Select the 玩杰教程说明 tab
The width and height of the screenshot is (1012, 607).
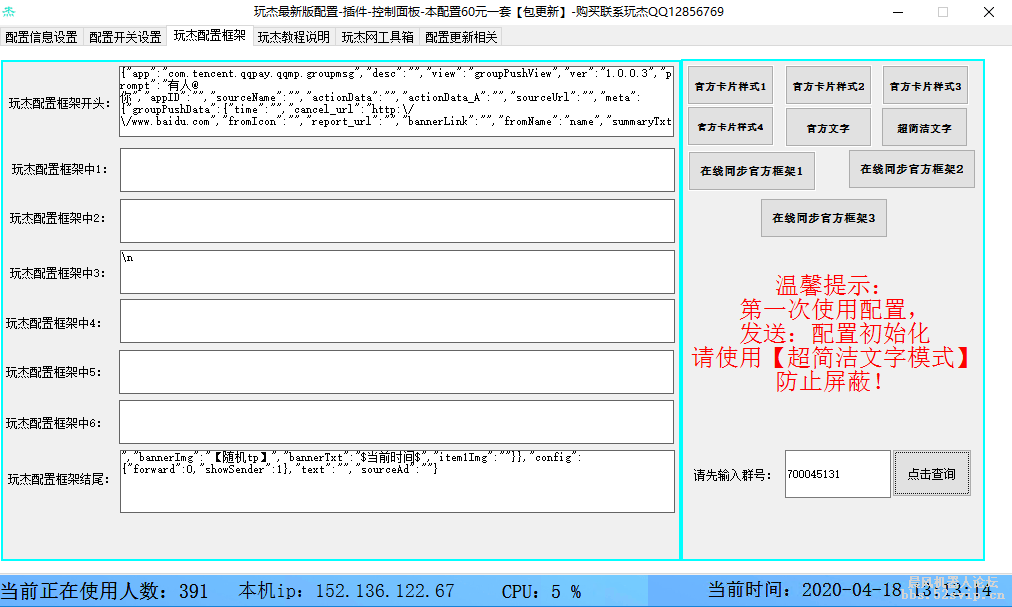[293, 37]
